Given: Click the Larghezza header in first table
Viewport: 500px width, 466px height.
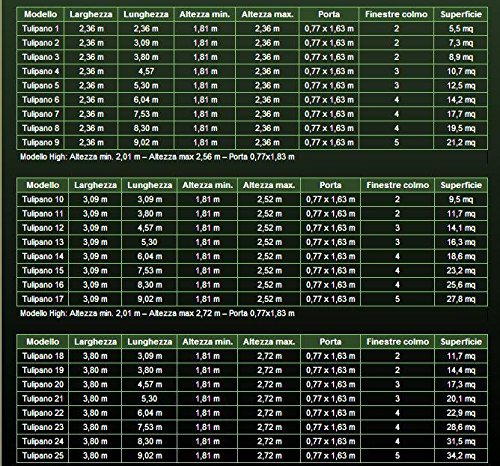Looking at the screenshot, I should click(x=91, y=14).
